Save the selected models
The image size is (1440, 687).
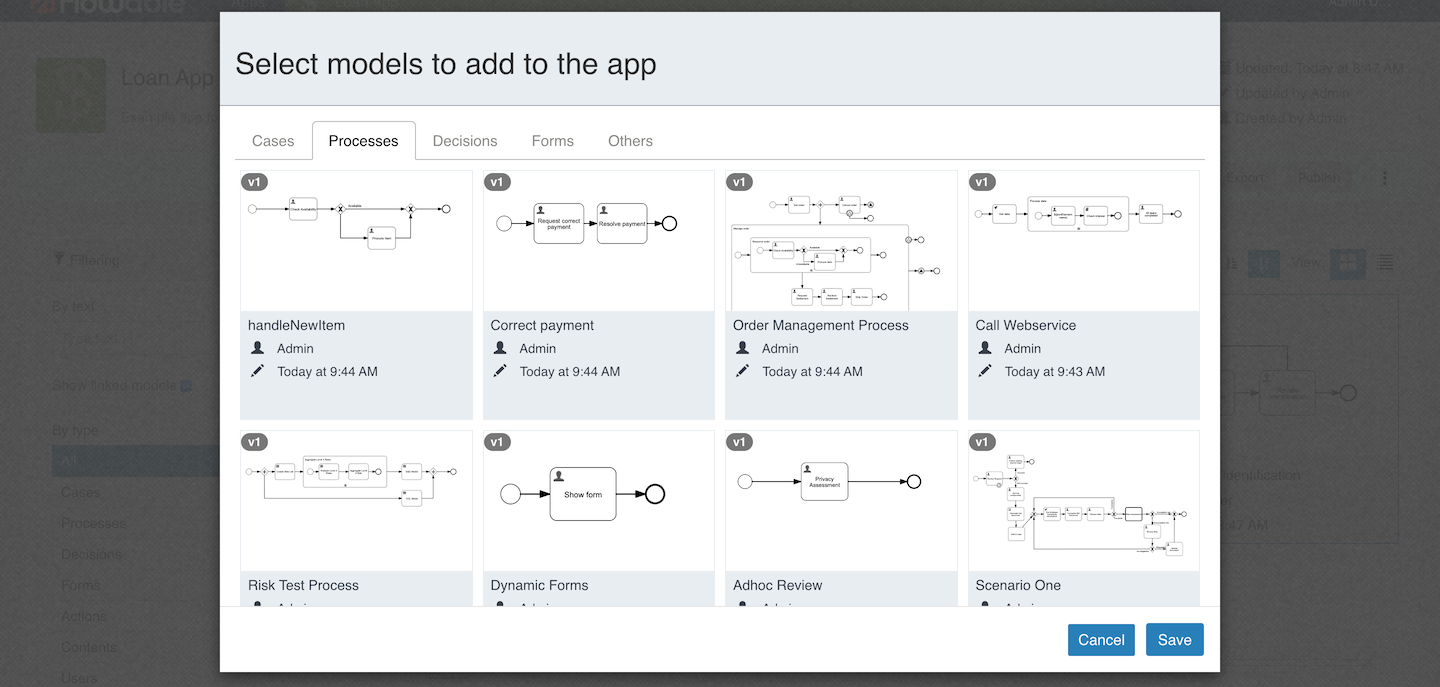click(x=1174, y=639)
